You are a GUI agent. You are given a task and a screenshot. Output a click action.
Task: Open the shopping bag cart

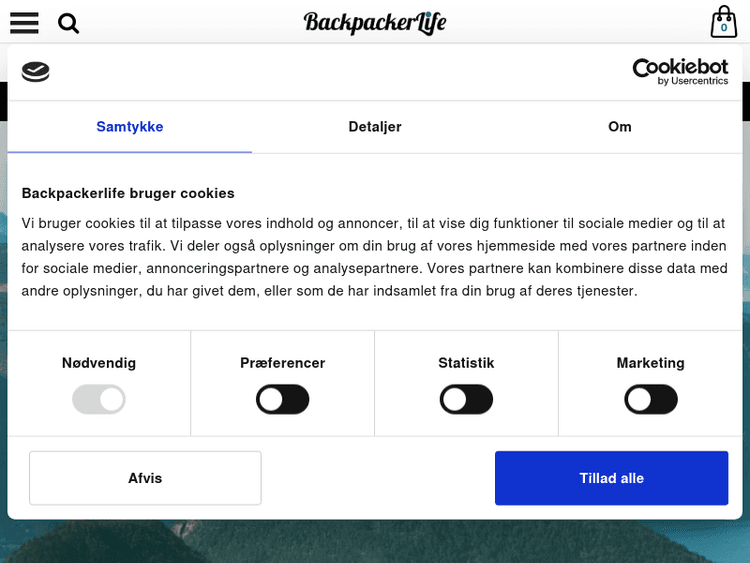pyautogui.click(x=723, y=22)
